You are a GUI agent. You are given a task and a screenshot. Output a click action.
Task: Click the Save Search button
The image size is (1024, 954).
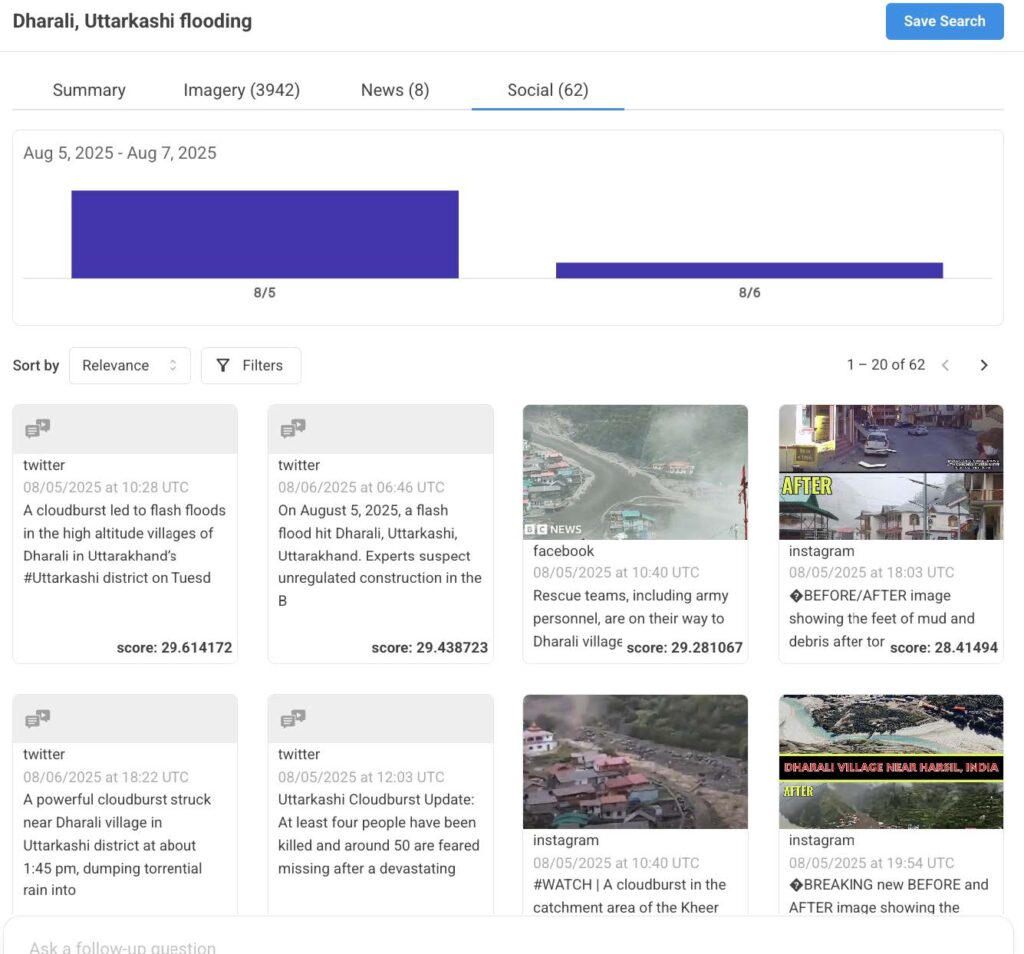[x=944, y=21]
